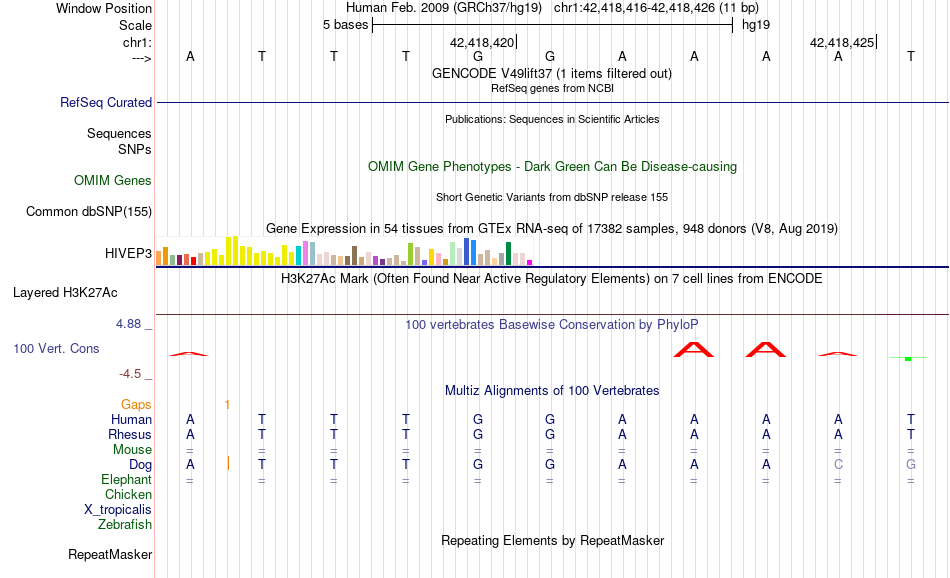This screenshot has width=950, height=578.
Task: Select the 42,418,425 coordinate marker
Action: (x=843, y=42)
